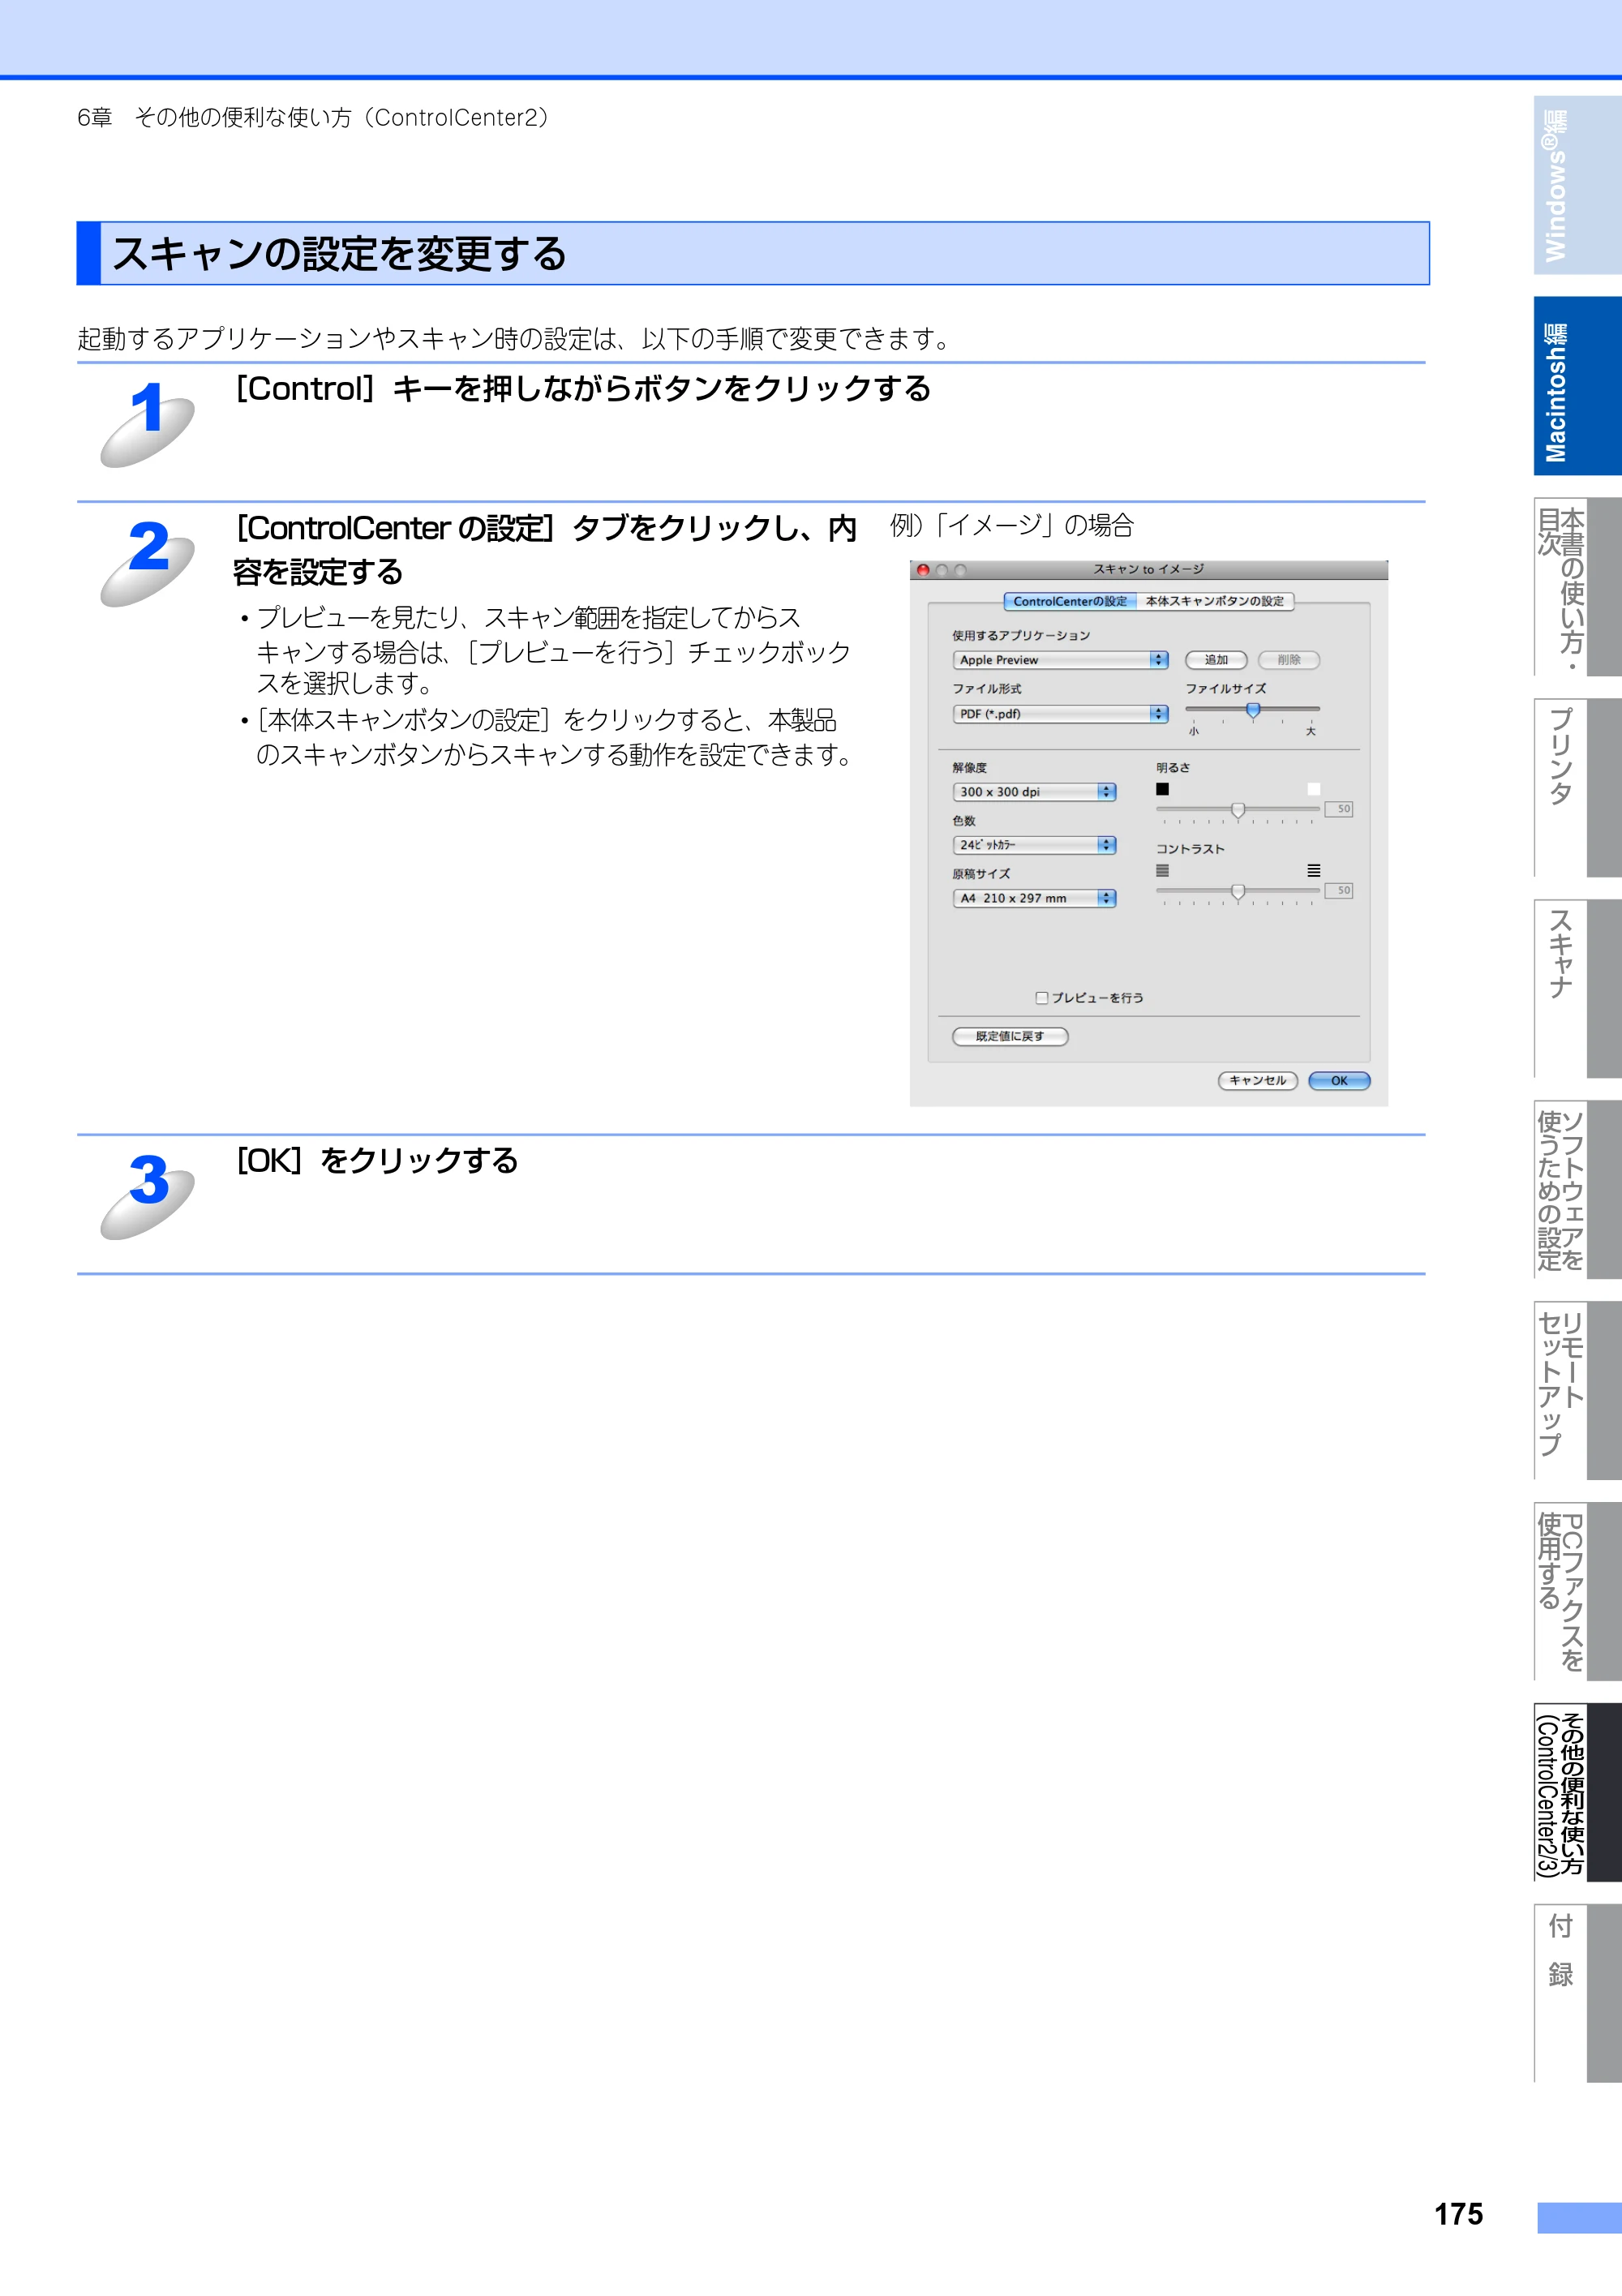Open the スキャナ side tab
This screenshot has width=1622, height=2296.
tap(1577, 989)
